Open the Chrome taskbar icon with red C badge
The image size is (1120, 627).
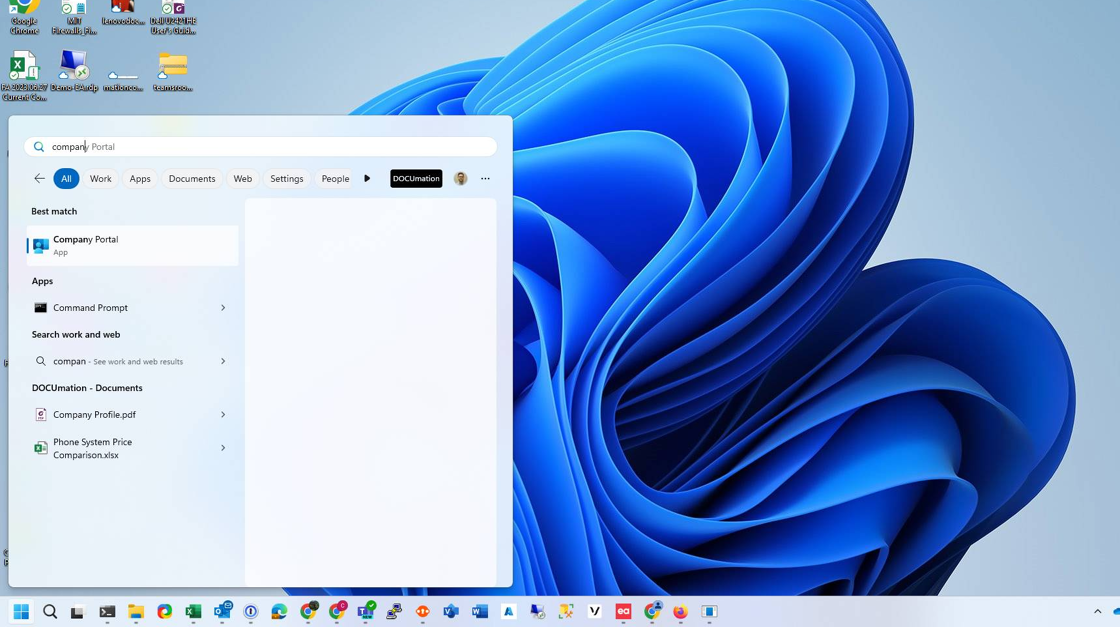(x=337, y=611)
